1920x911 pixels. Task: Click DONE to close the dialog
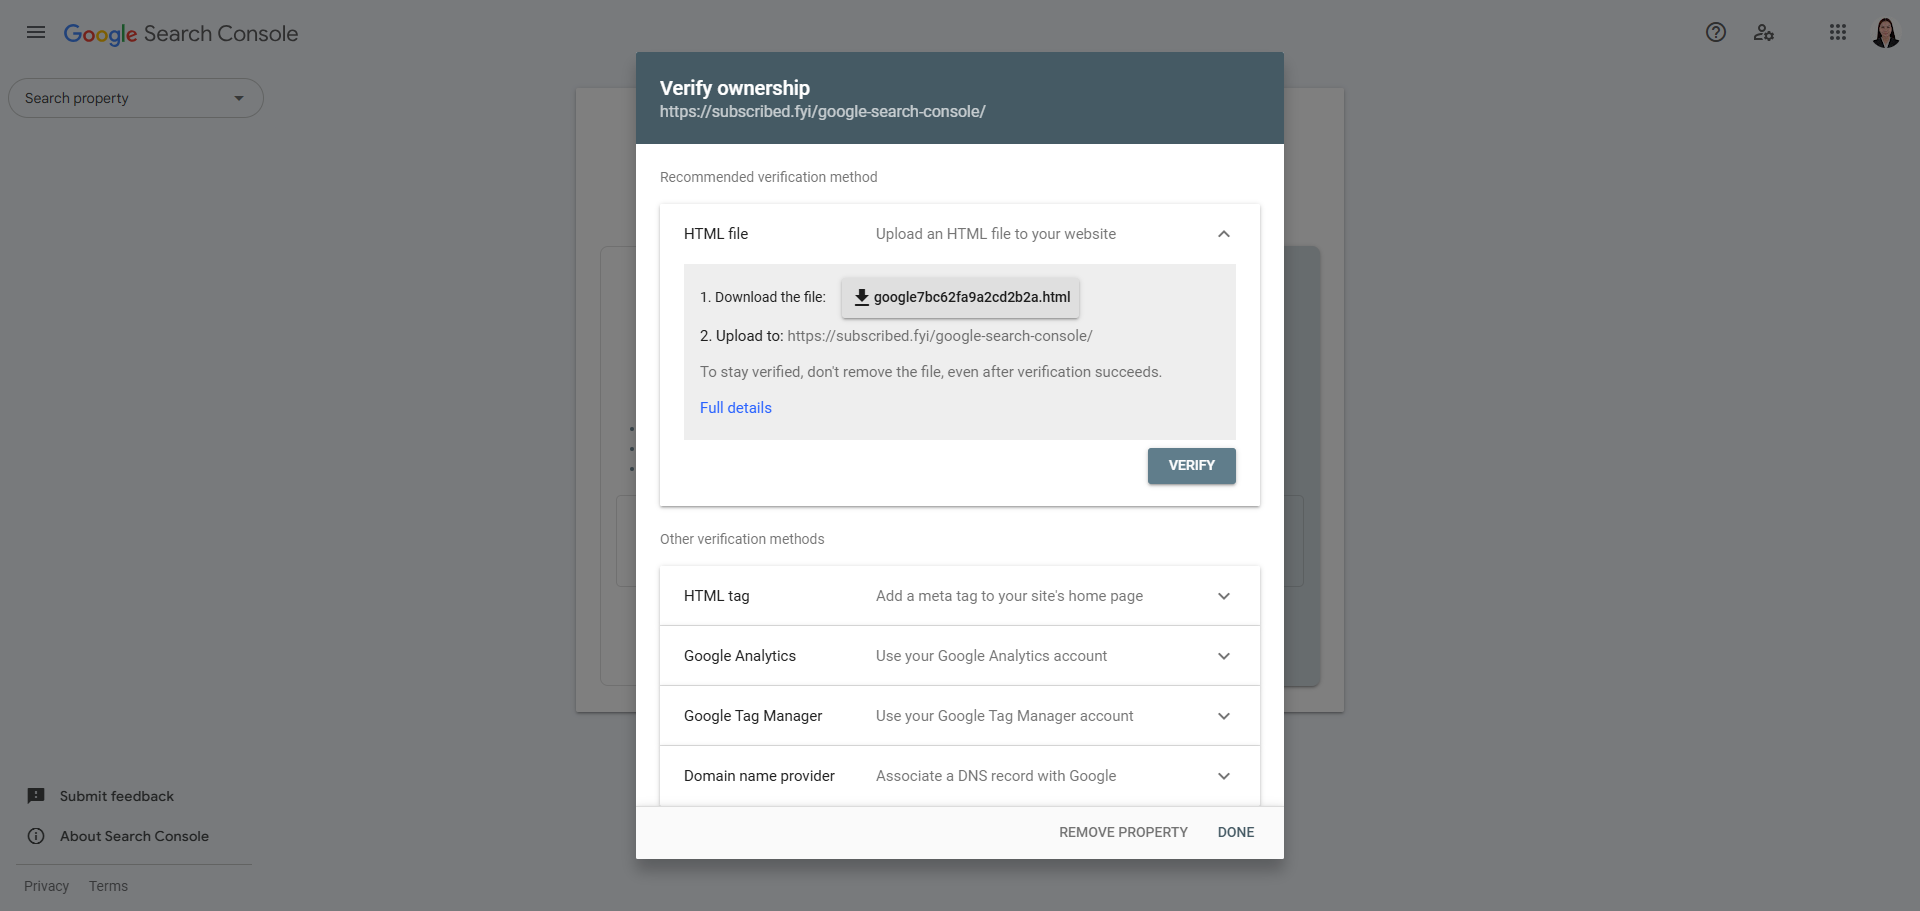[x=1236, y=832]
